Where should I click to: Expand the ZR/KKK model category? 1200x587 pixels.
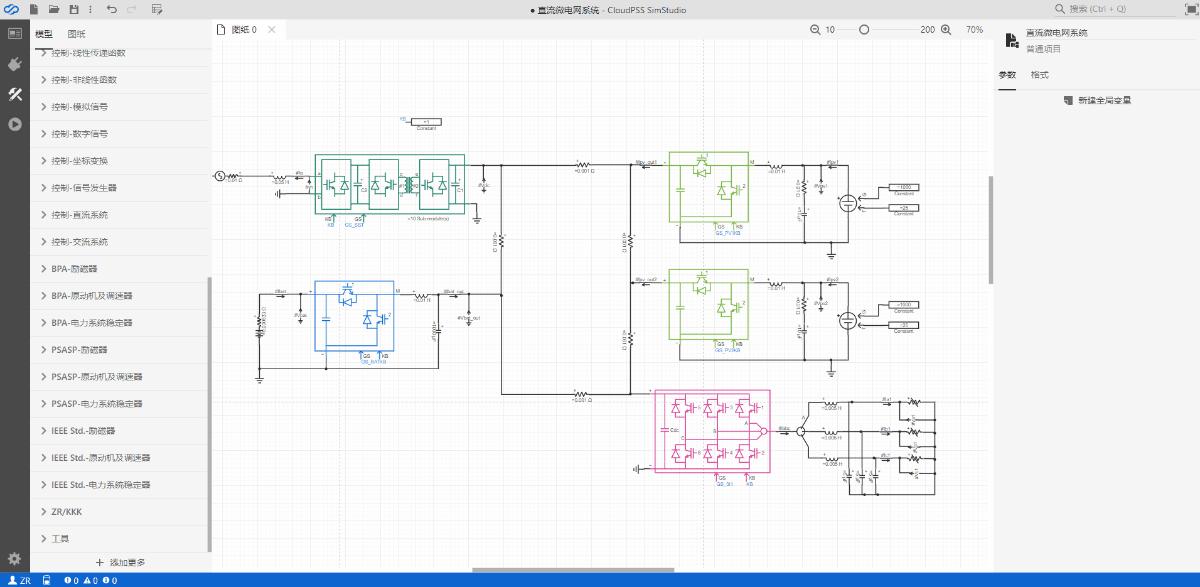[x=64, y=511]
